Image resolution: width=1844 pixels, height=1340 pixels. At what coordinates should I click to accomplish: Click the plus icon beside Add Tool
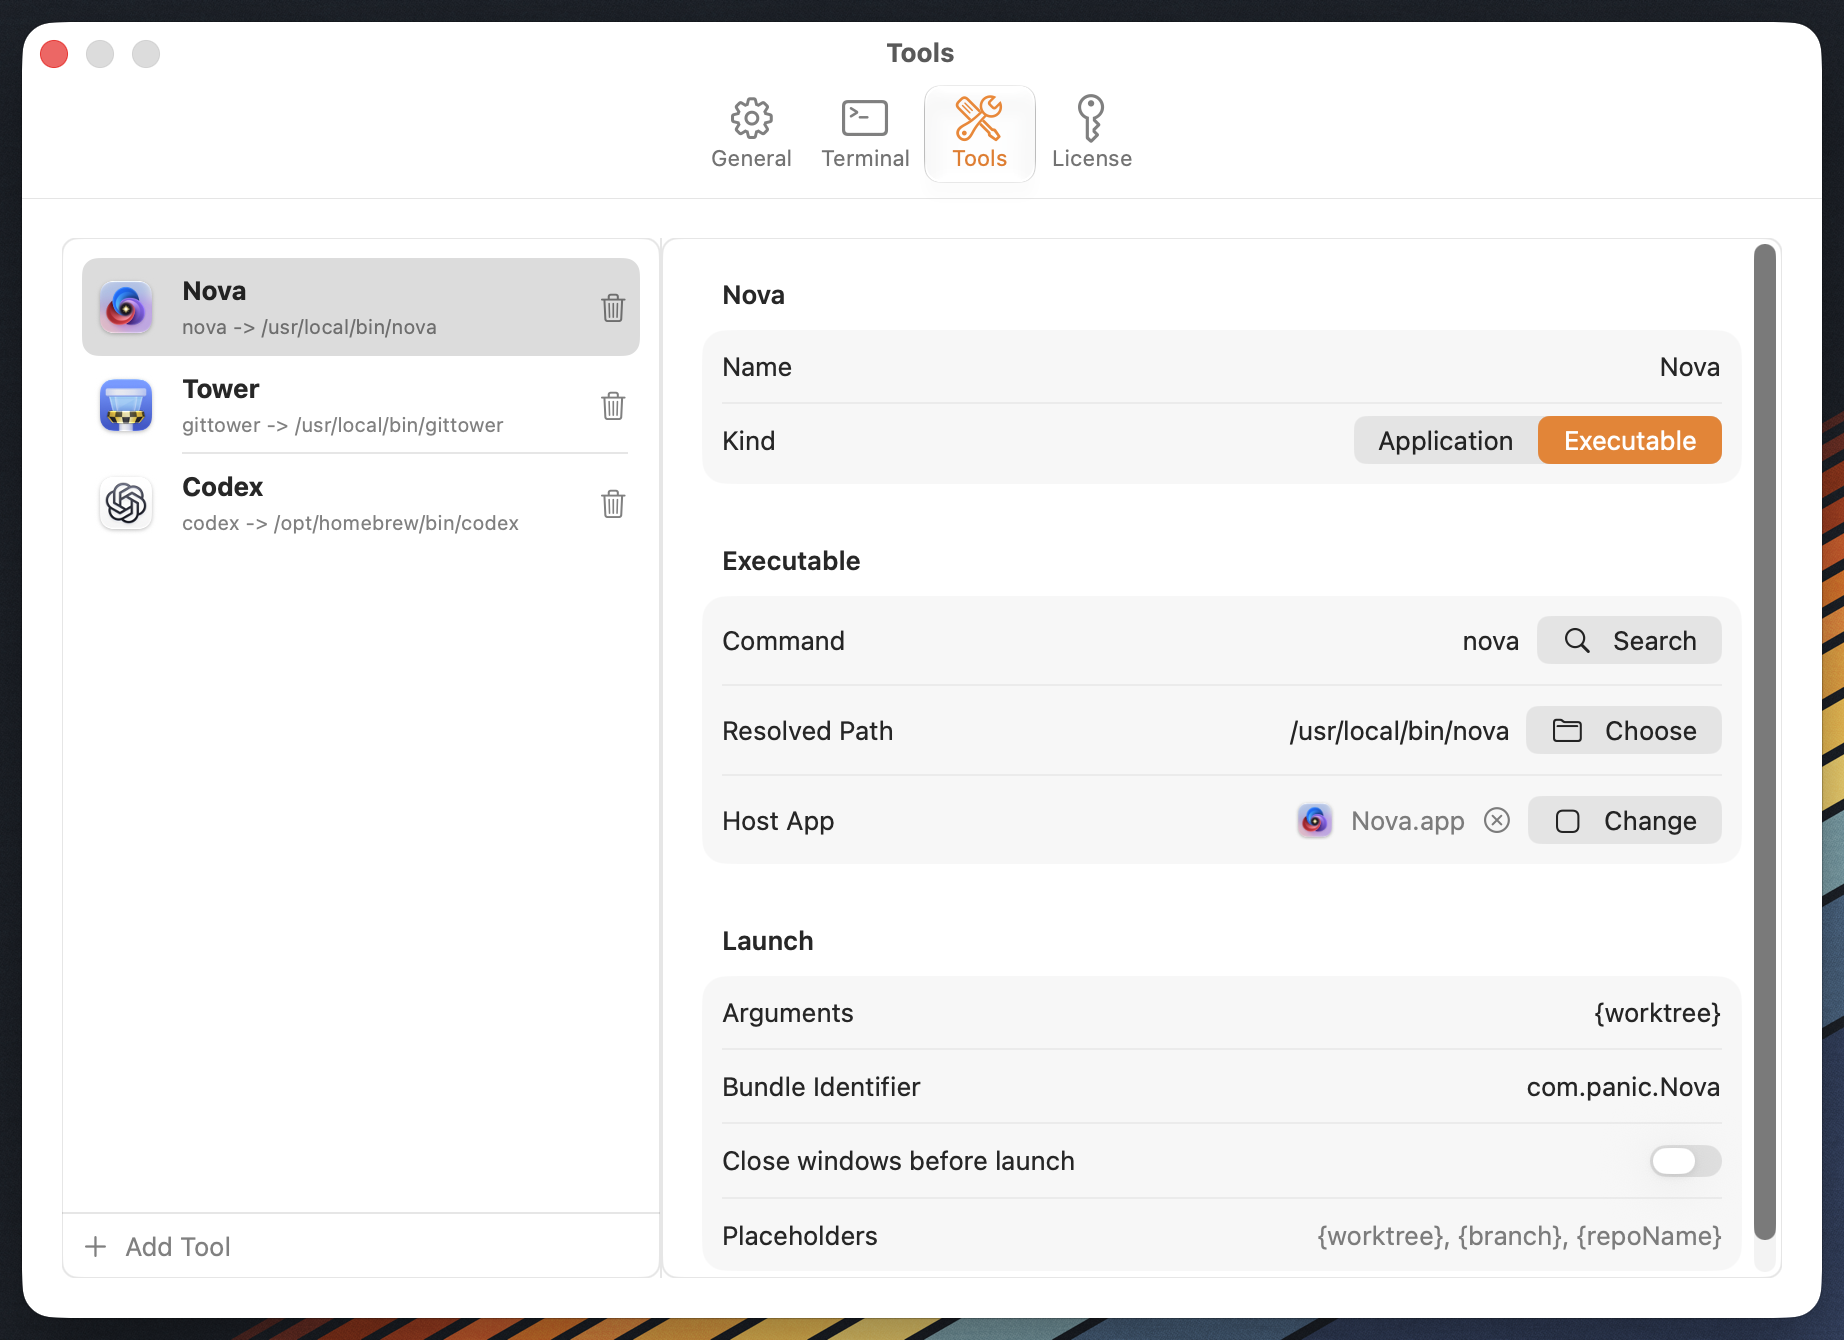click(95, 1246)
